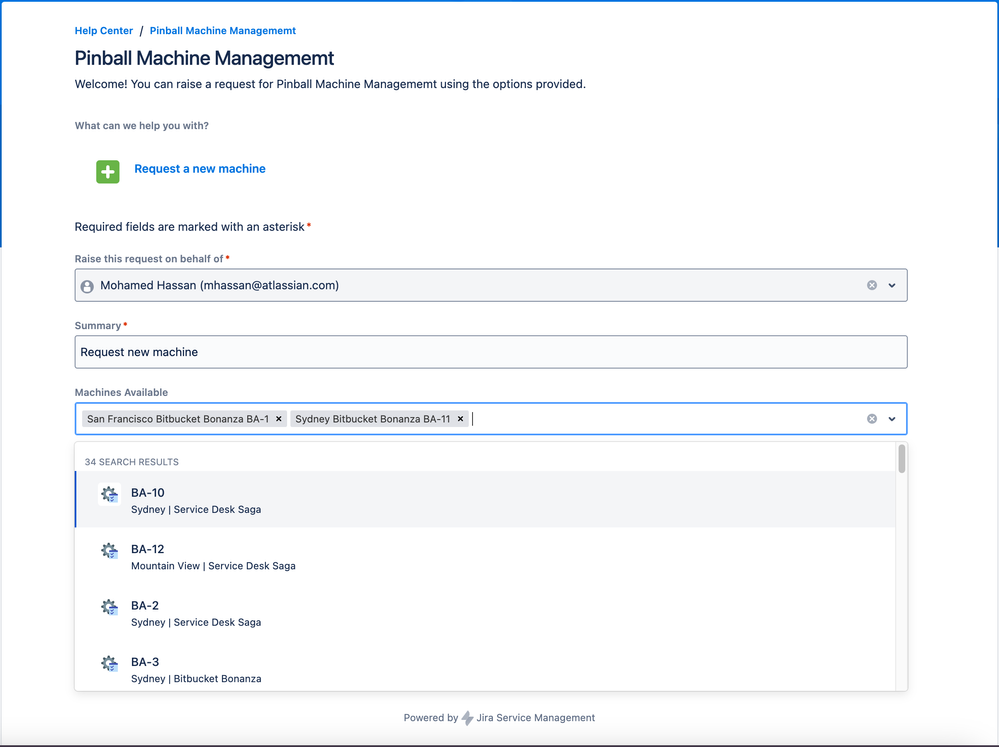Expand the request on behalf of dropdown
The image size is (999, 747).
point(892,285)
